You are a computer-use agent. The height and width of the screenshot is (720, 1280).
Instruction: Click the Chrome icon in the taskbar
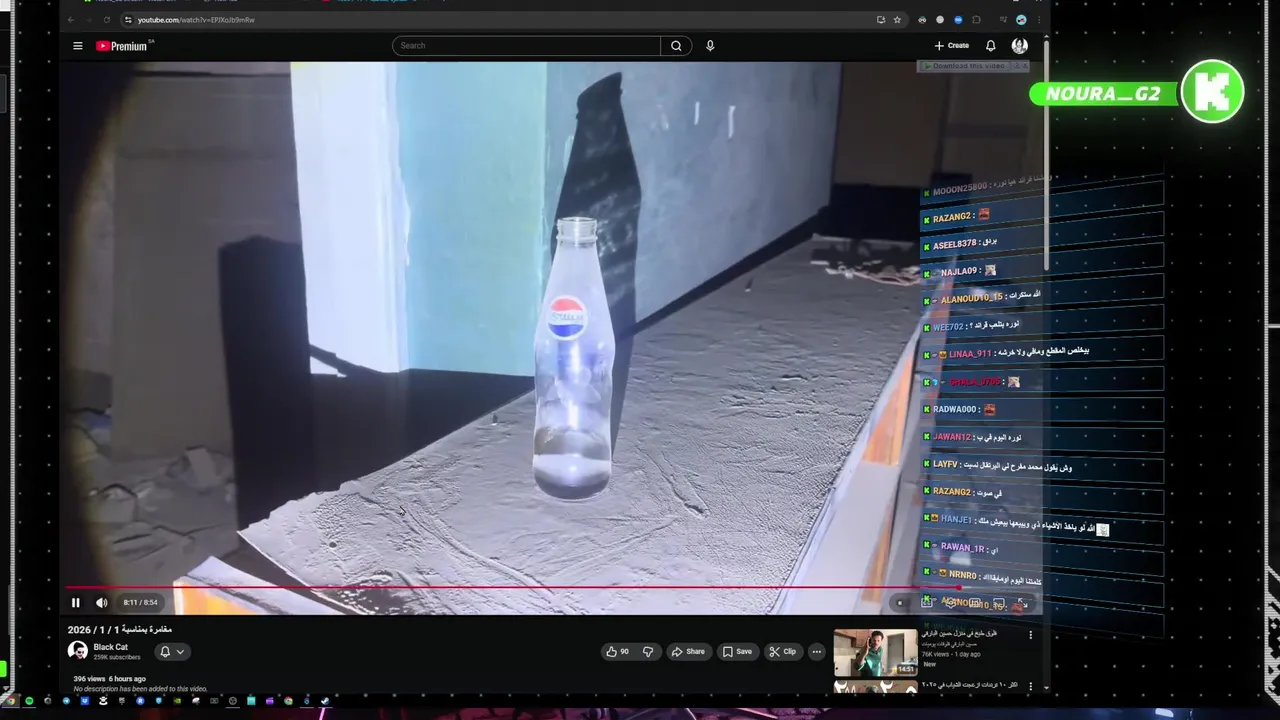(10, 701)
